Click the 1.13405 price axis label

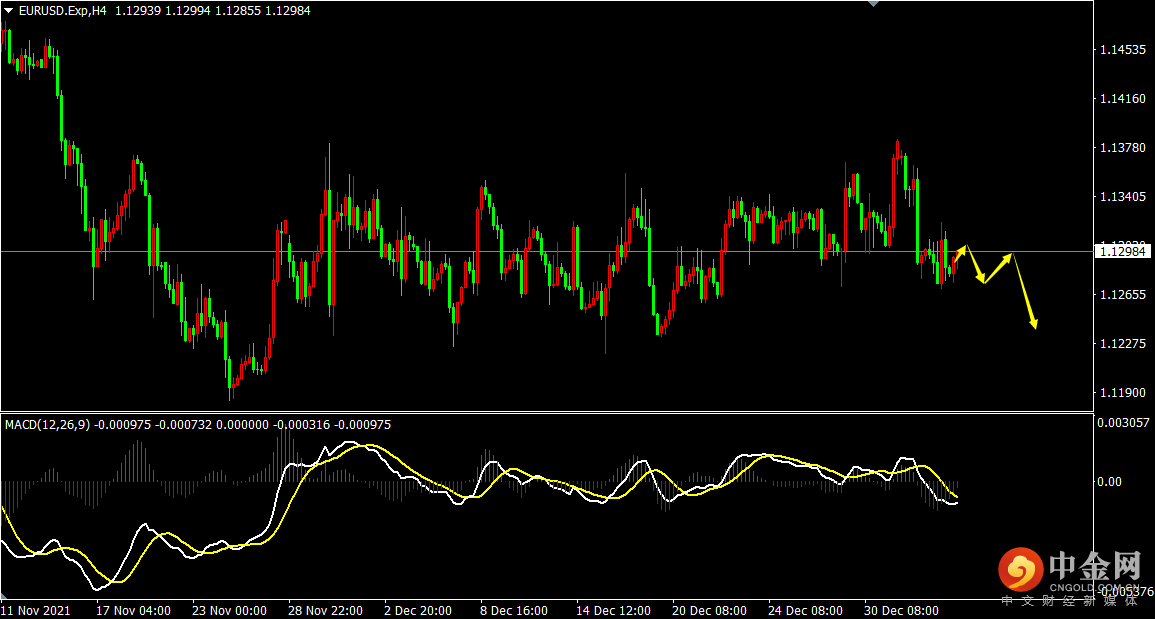click(x=1123, y=197)
